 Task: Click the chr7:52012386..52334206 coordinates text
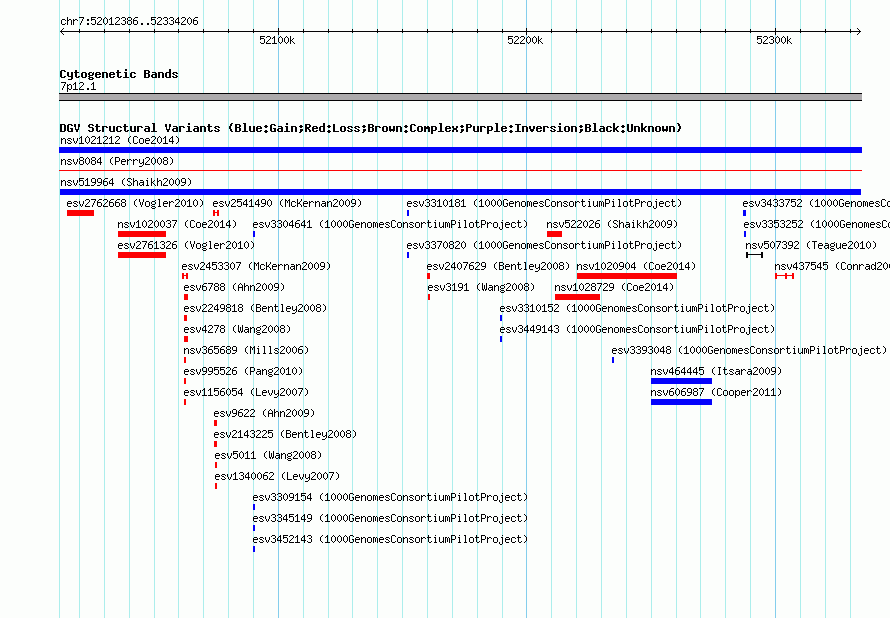[x=129, y=22]
